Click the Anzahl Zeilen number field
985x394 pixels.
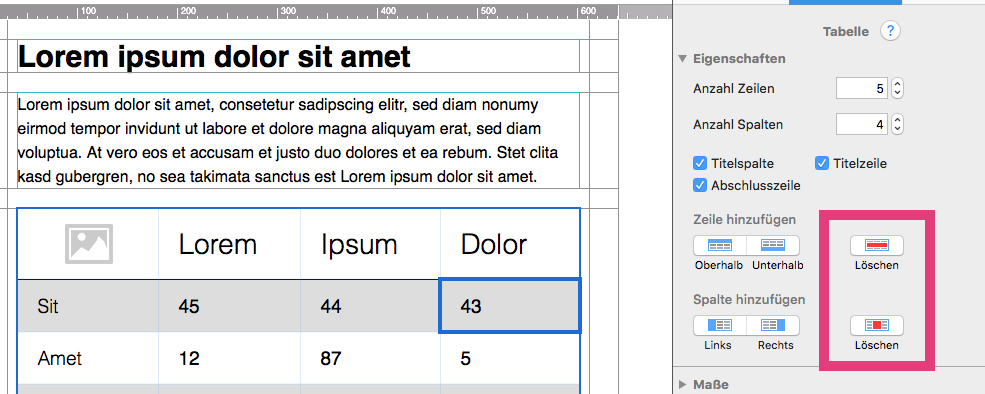click(862, 89)
